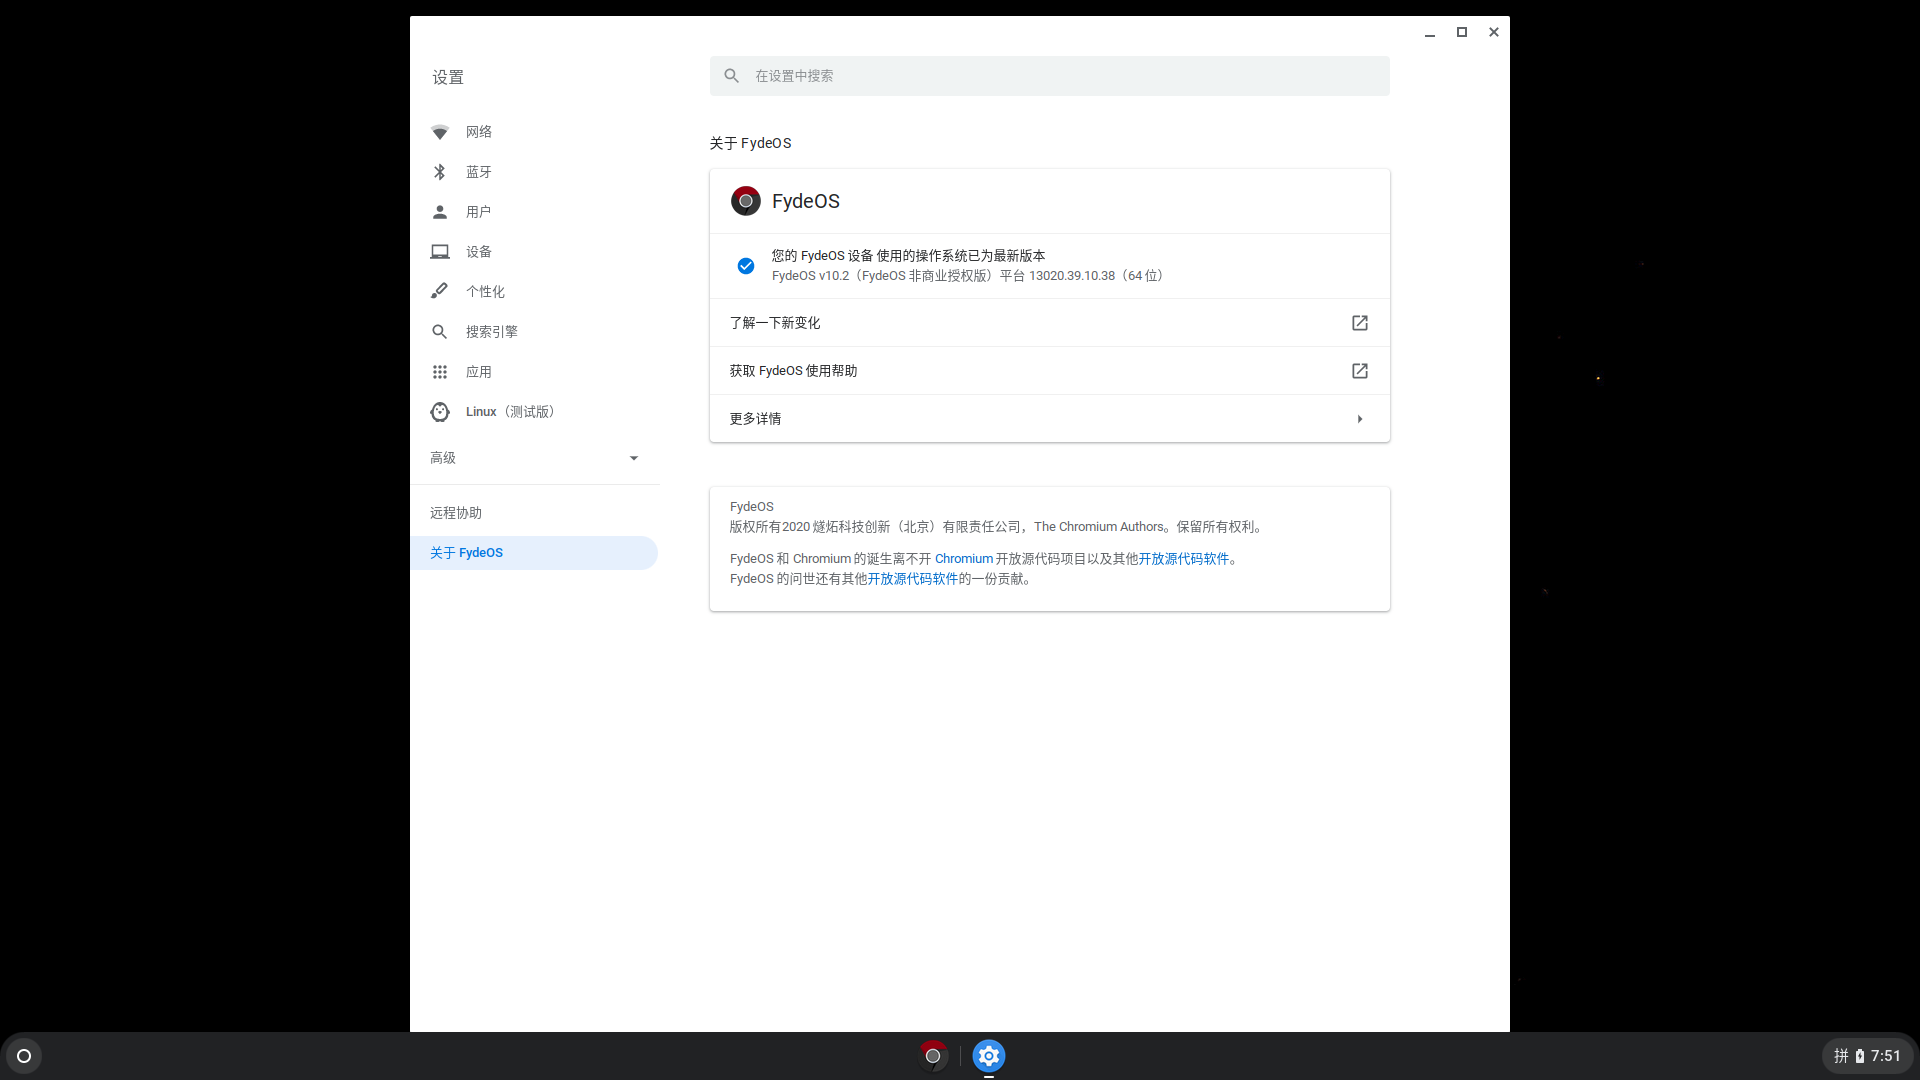Screen dimensions: 1920x1080
Task: Maximize the settings window
Action: point(1461,32)
